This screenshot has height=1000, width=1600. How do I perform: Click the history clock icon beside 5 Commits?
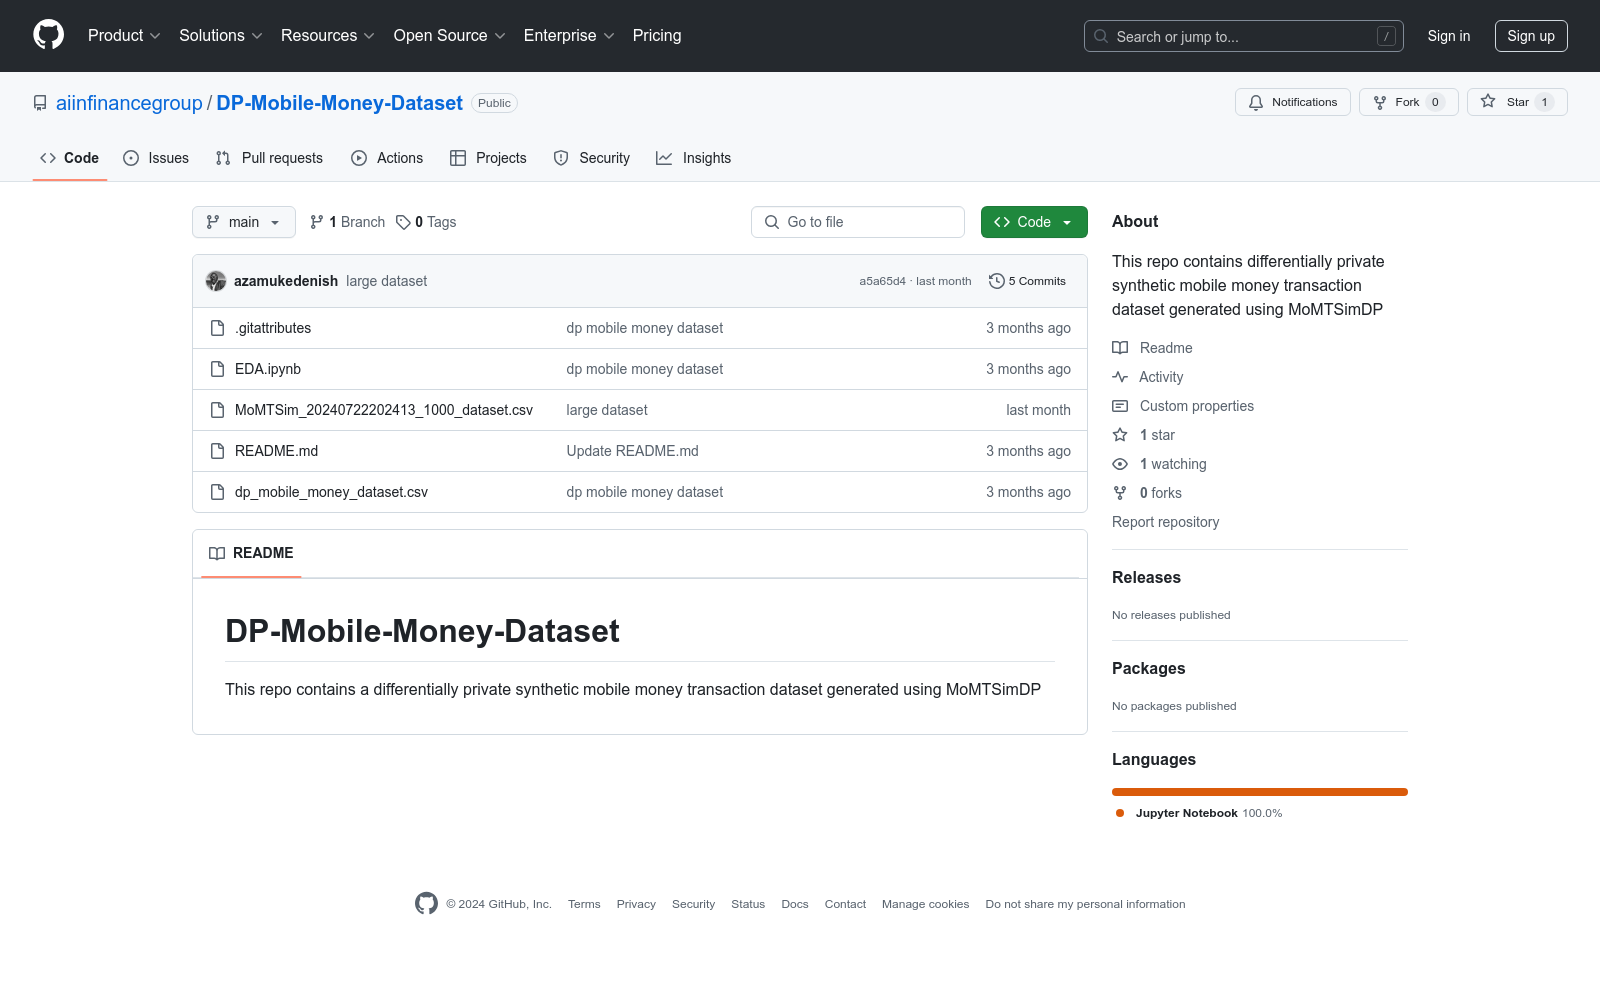click(996, 281)
